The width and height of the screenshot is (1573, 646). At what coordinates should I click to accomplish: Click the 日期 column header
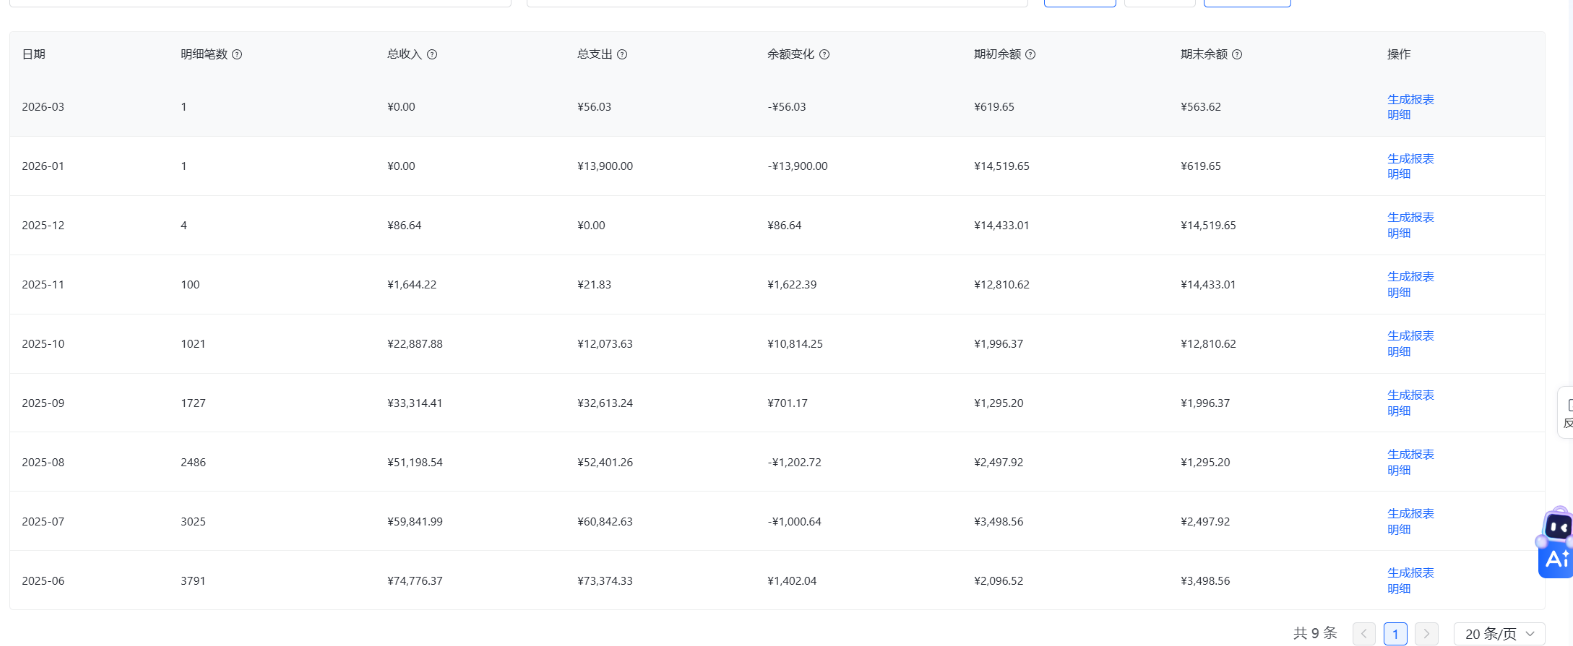[34, 55]
